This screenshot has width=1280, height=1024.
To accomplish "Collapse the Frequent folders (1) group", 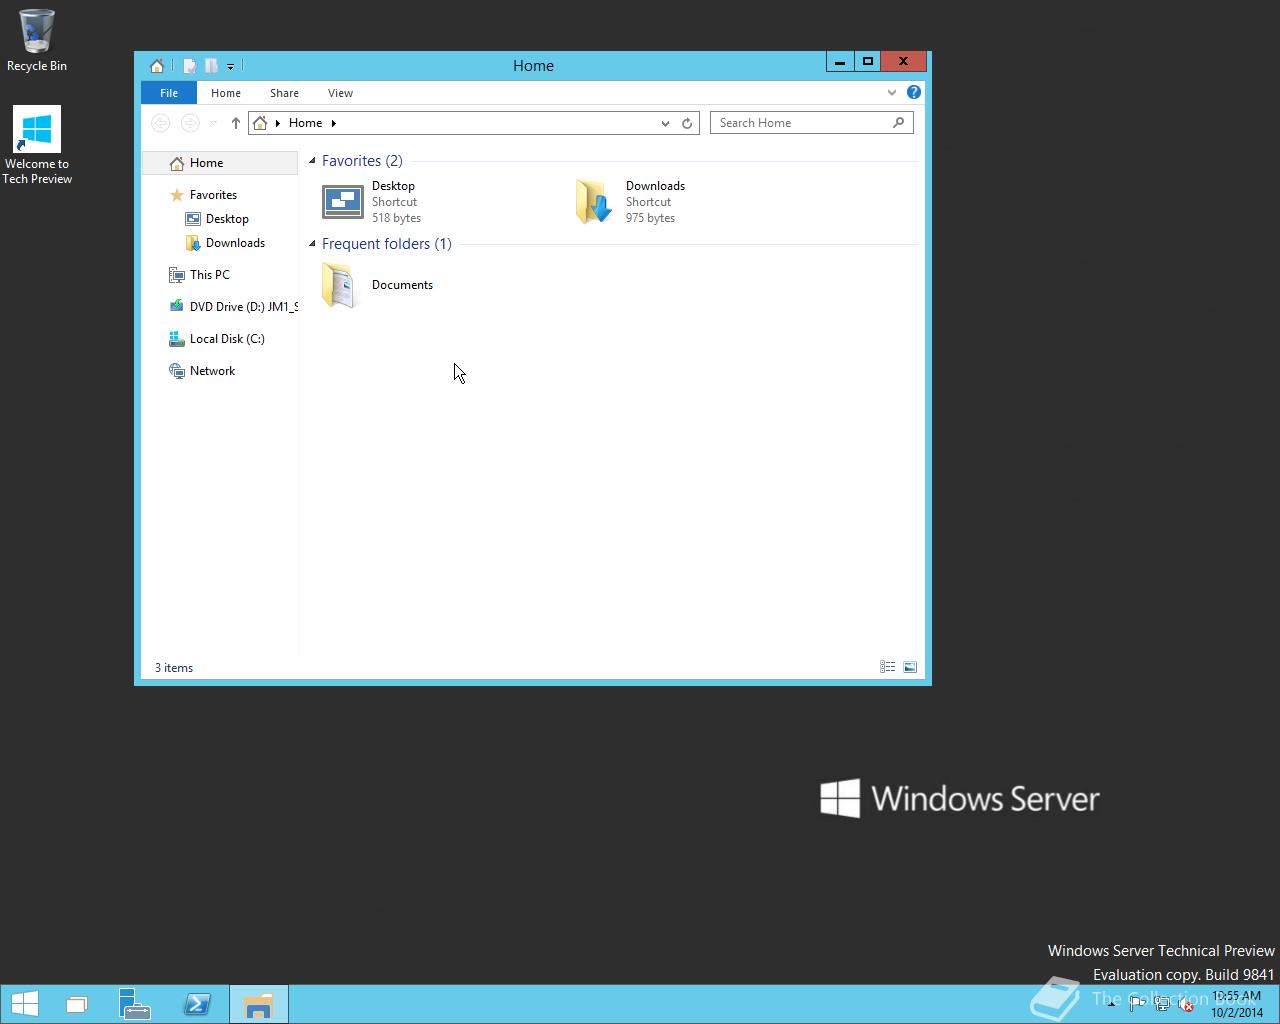I will [312, 244].
